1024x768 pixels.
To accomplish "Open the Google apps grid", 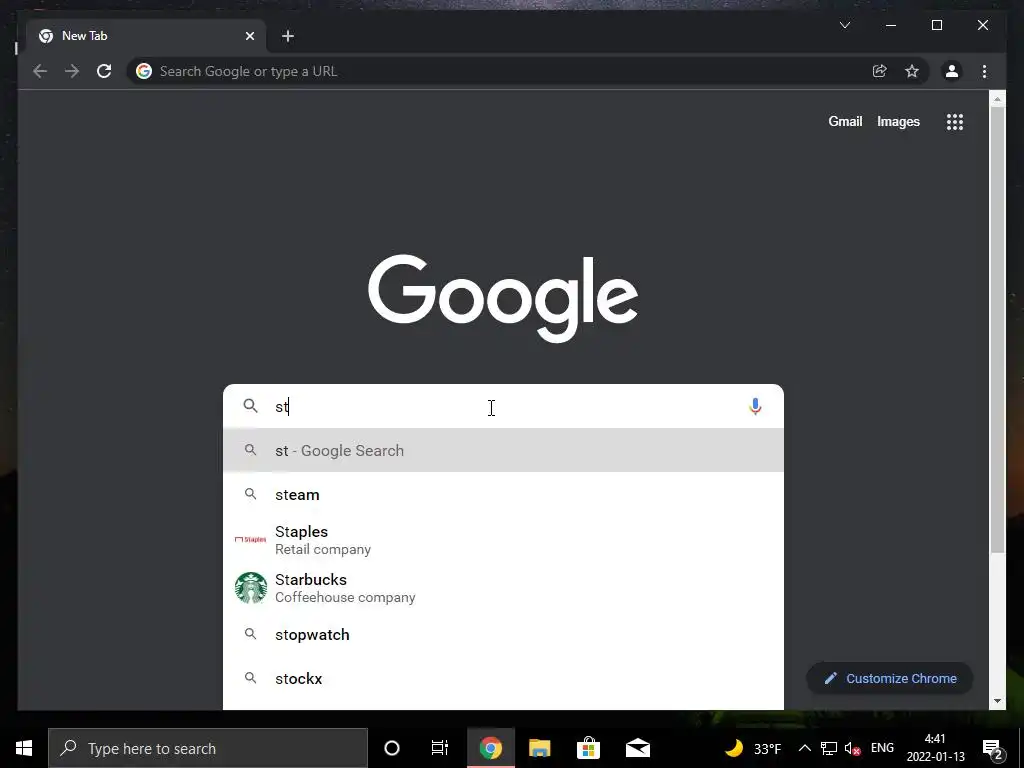I will tap(955, 121).
